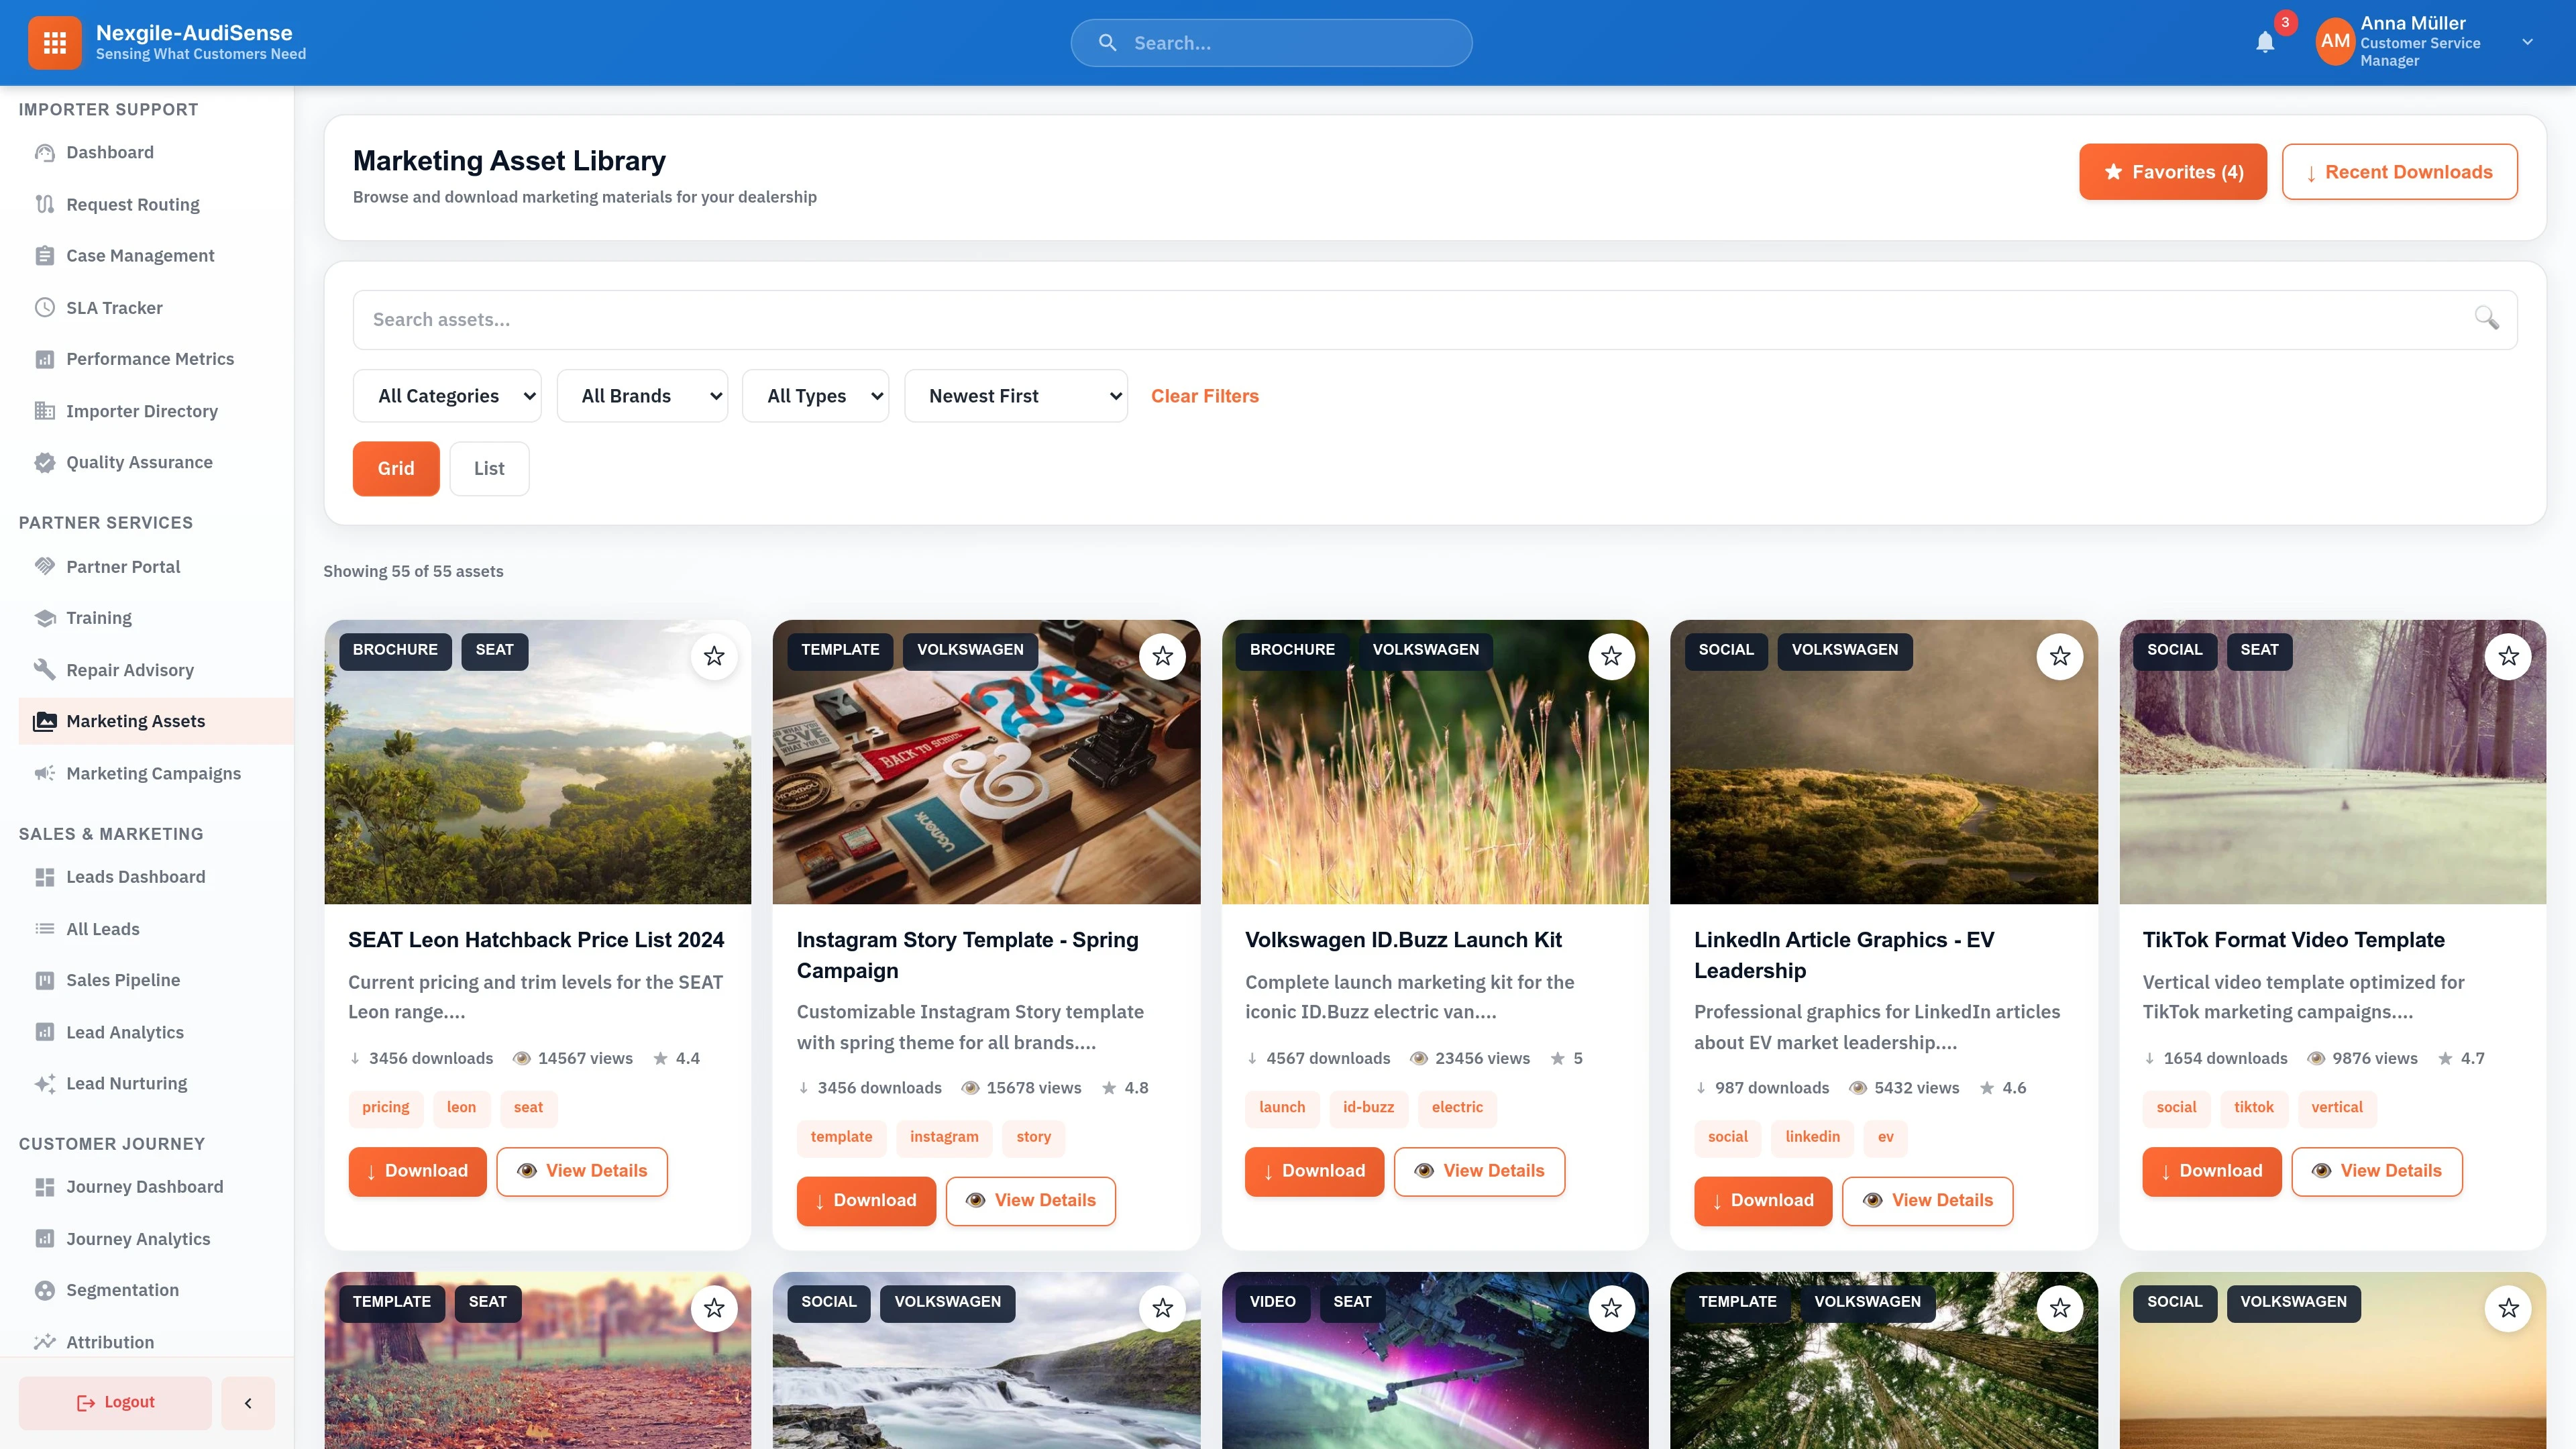Star the TikTok Format Video Template
Viewport: 2576px width, 1449px height.
2509,656
